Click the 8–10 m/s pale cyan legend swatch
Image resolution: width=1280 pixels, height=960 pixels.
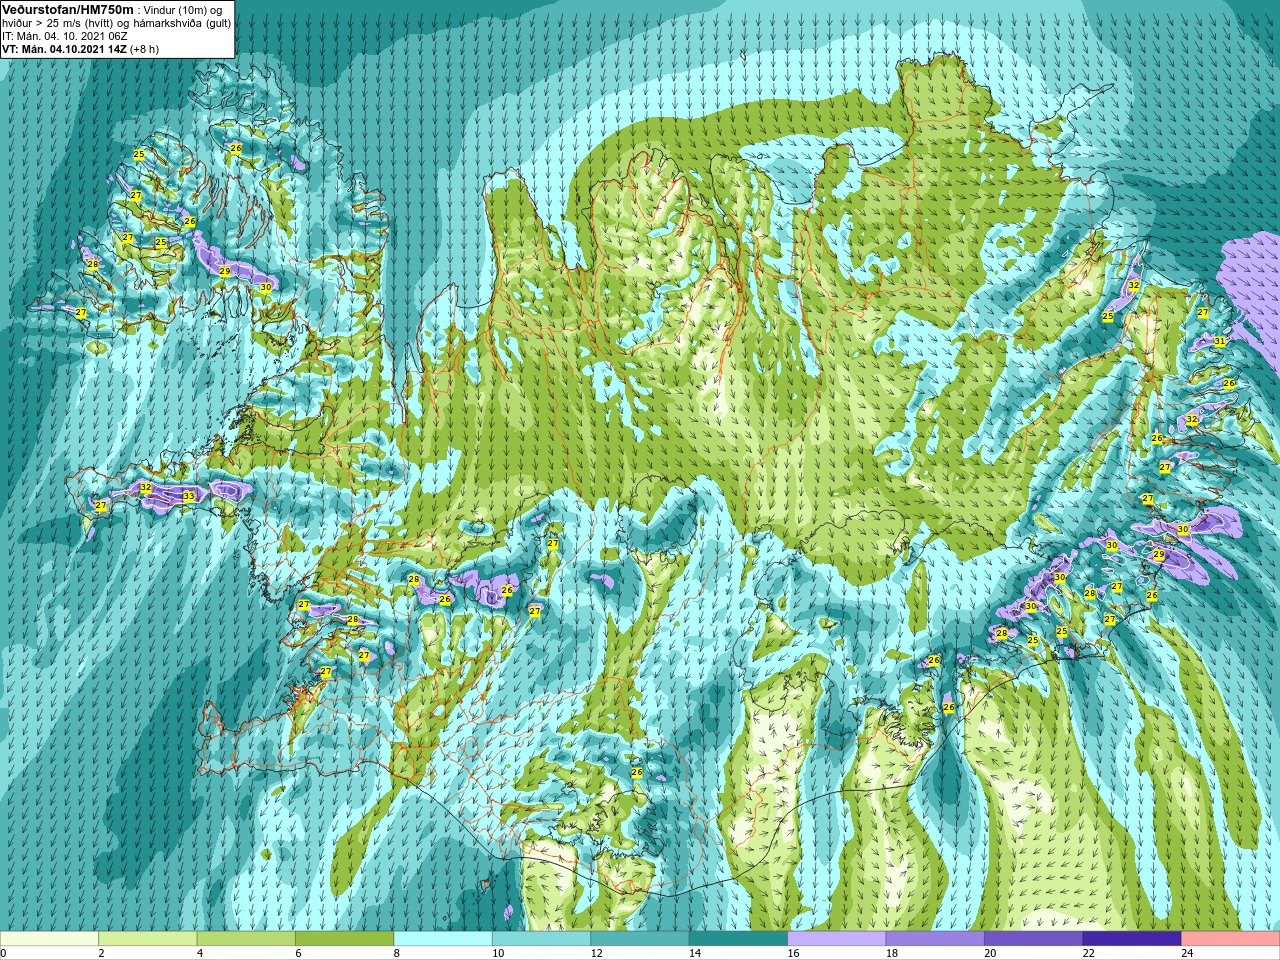pyautogui.click(x=443, y=939)
